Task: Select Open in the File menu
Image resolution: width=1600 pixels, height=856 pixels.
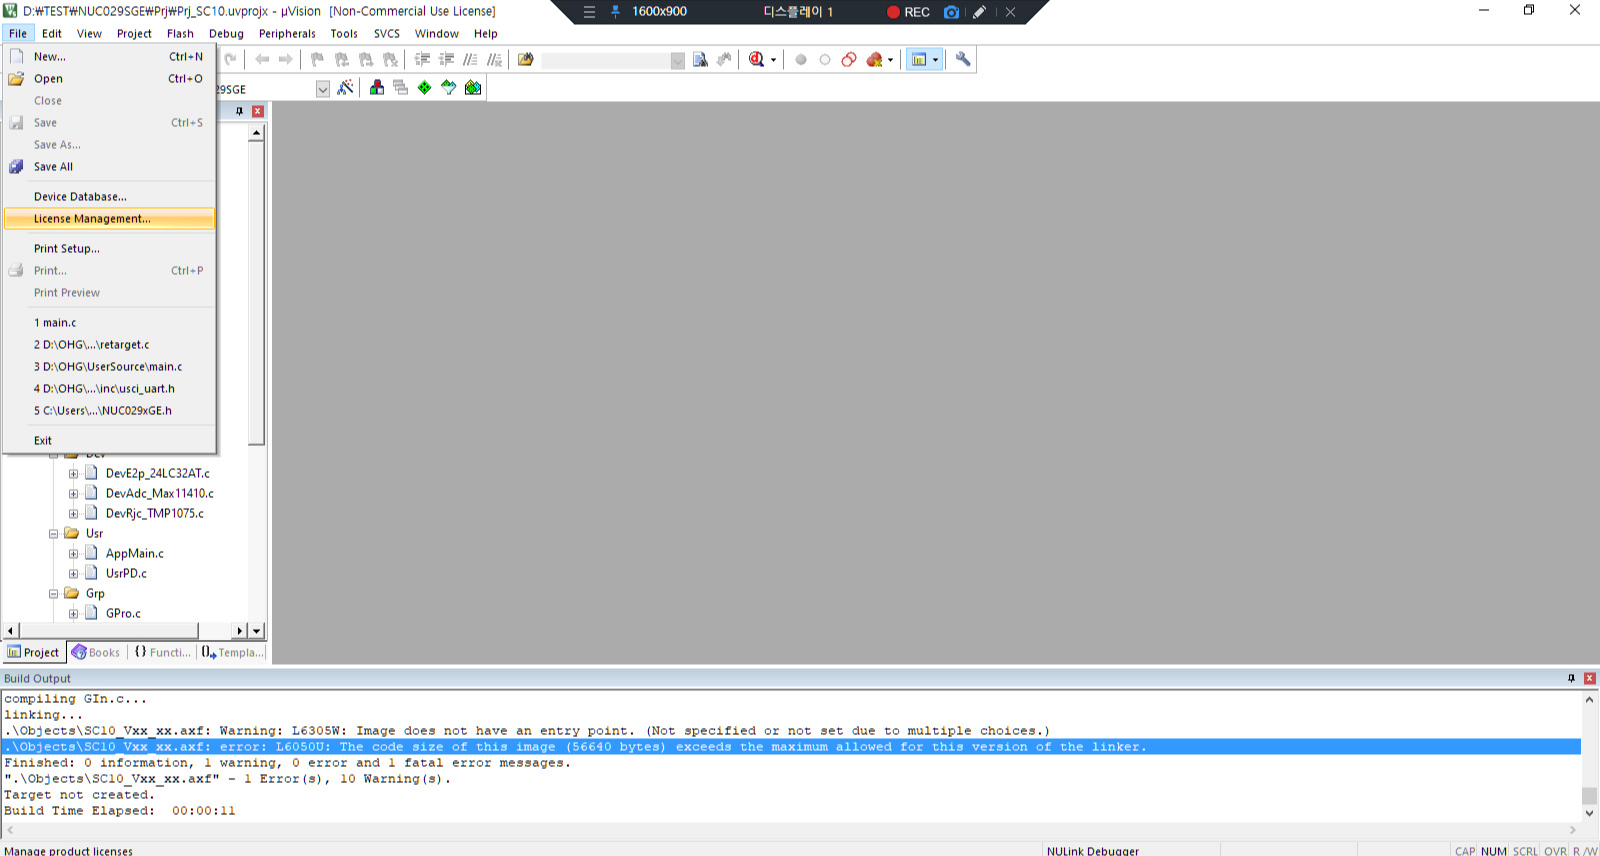Action: point(109,79)
